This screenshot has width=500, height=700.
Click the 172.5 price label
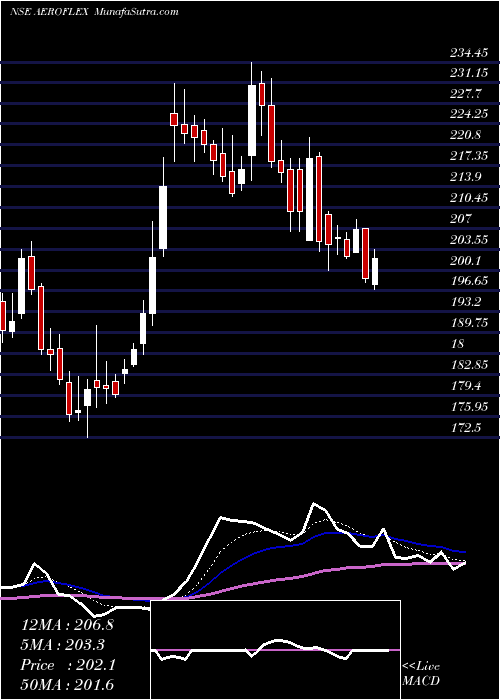pyautogui.click(x=466, y=428)
